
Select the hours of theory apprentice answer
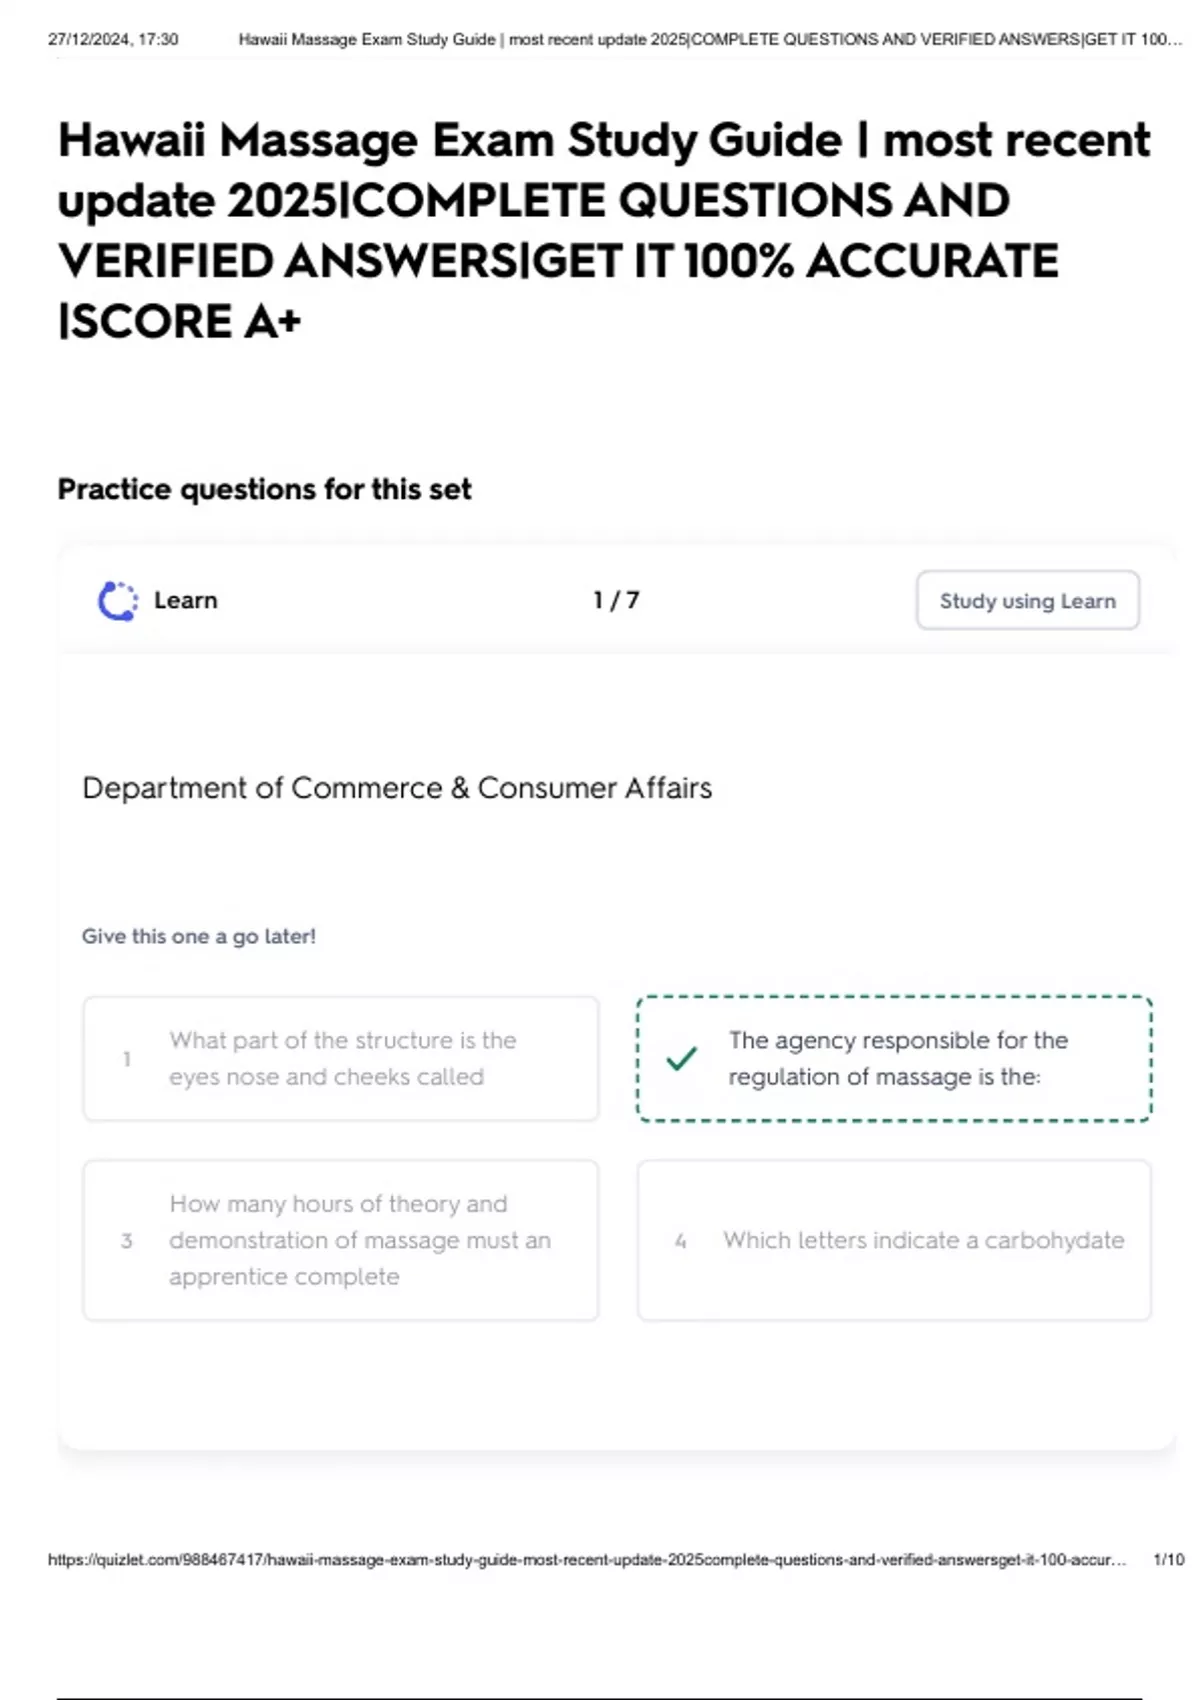click(341, 1240)
